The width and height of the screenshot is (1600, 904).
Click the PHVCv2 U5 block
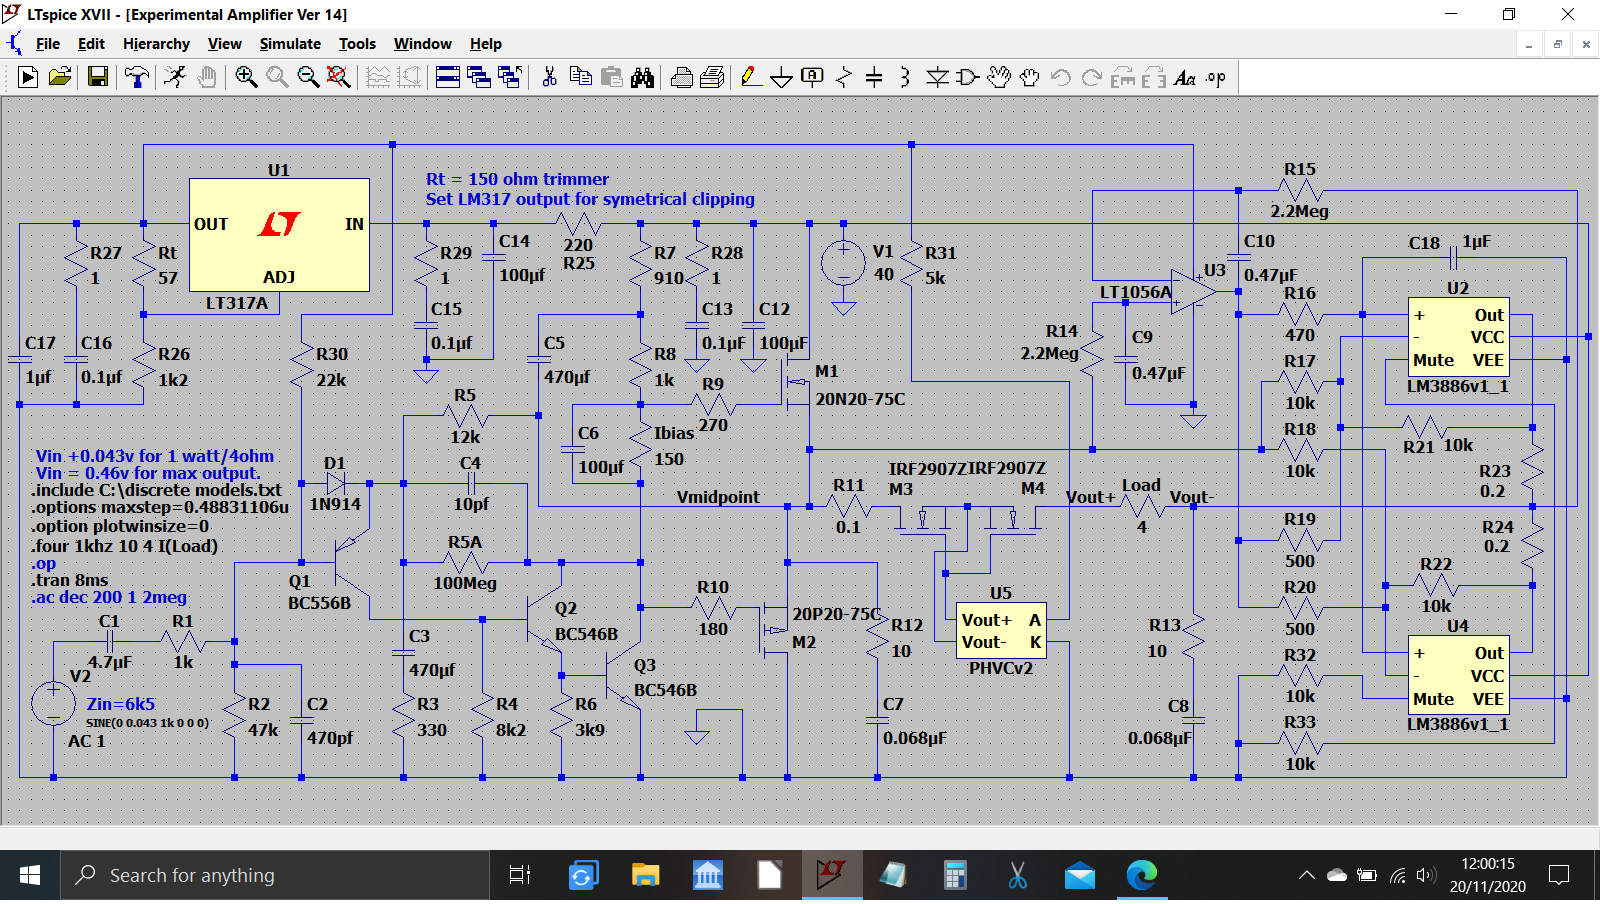click(1001, 631)
